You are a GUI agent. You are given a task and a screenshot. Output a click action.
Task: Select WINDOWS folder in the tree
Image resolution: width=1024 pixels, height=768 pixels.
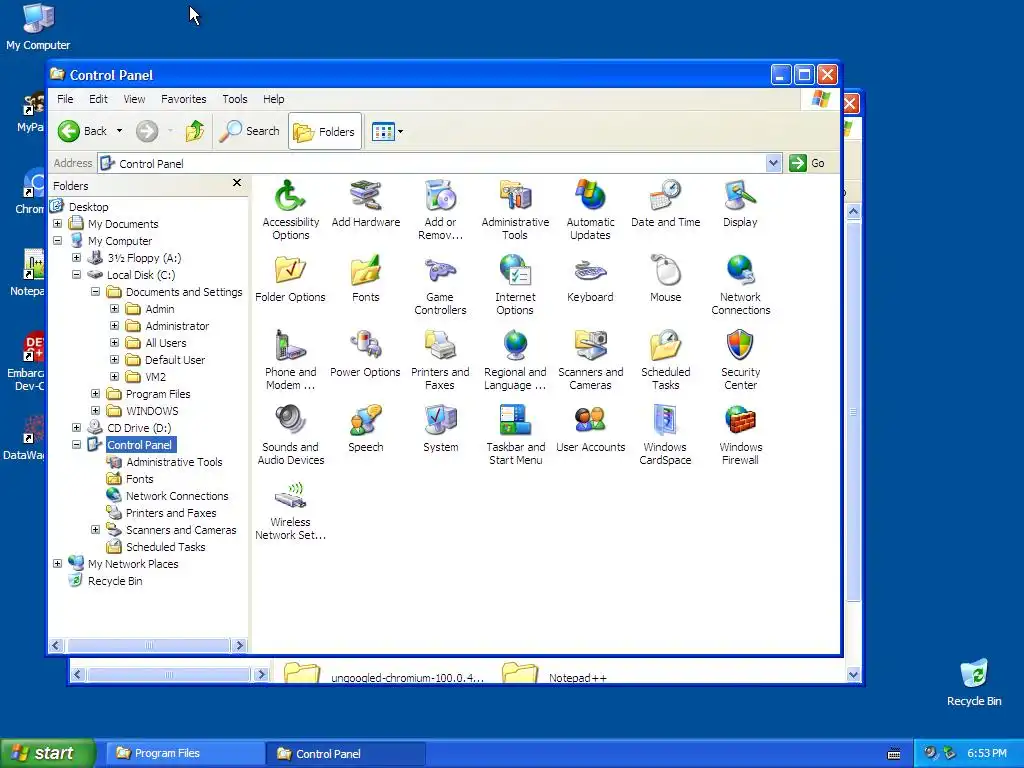(152, 411)
